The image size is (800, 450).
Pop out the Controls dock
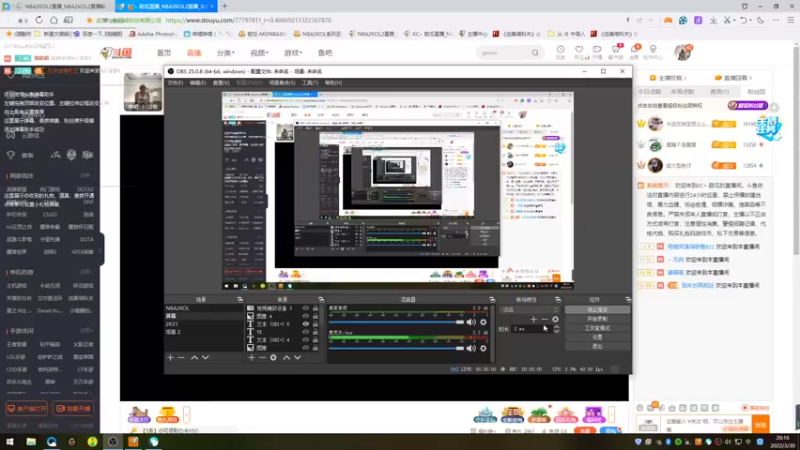(628, 299)
